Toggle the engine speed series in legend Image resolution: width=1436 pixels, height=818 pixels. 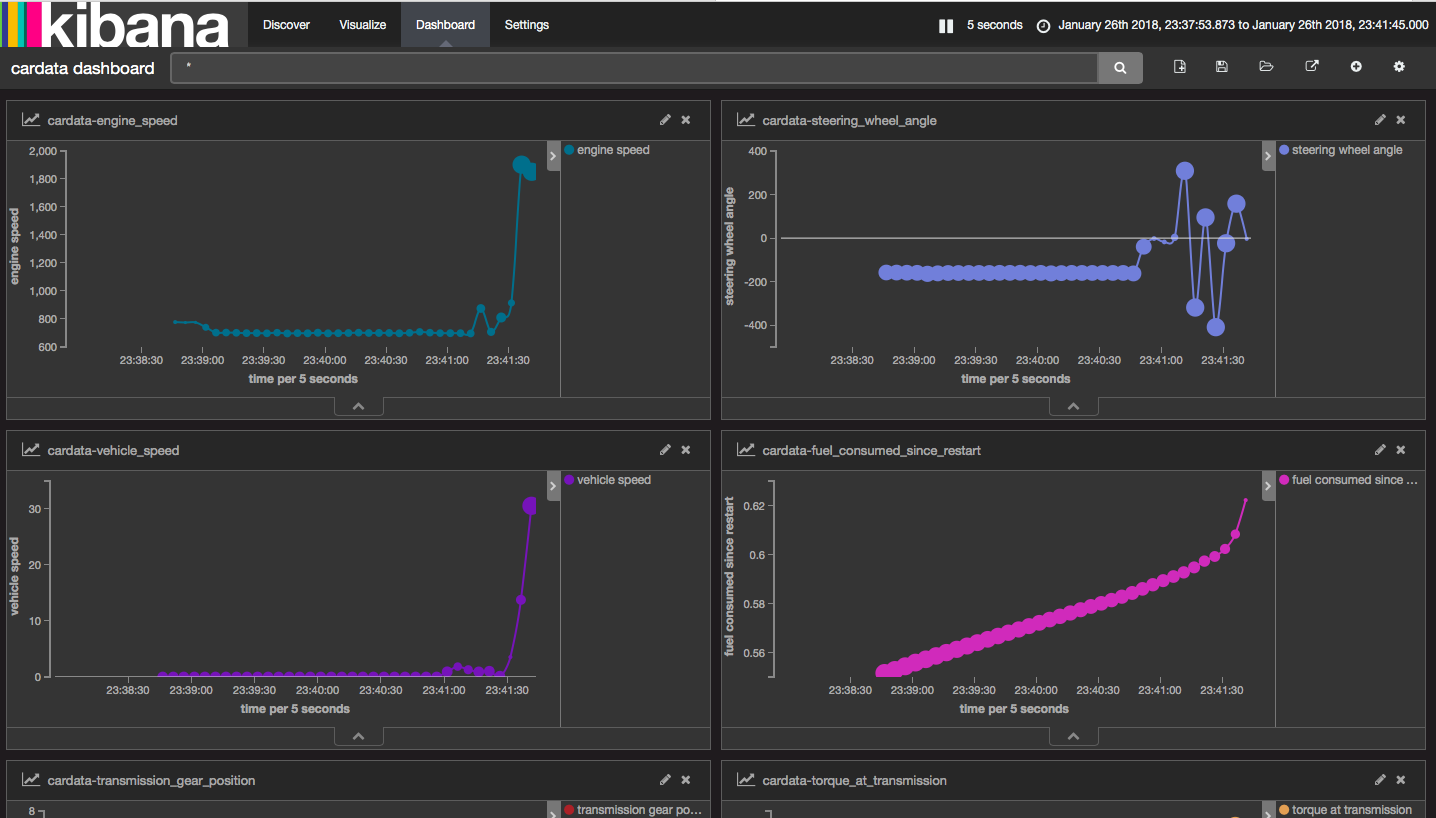(608, 150)
